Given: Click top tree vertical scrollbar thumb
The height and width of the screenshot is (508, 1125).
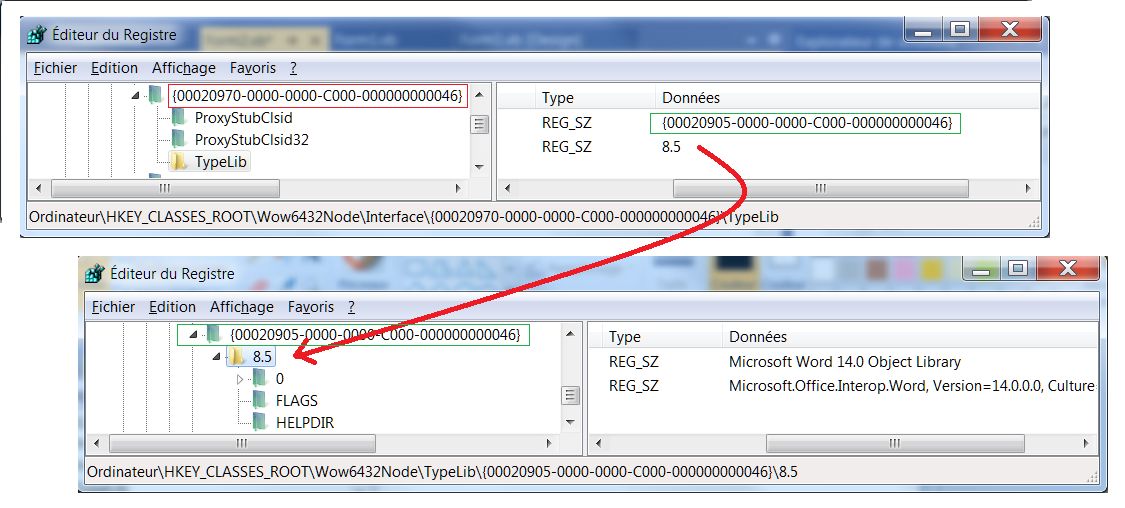Looking at the screenshot, I should 479,124.
